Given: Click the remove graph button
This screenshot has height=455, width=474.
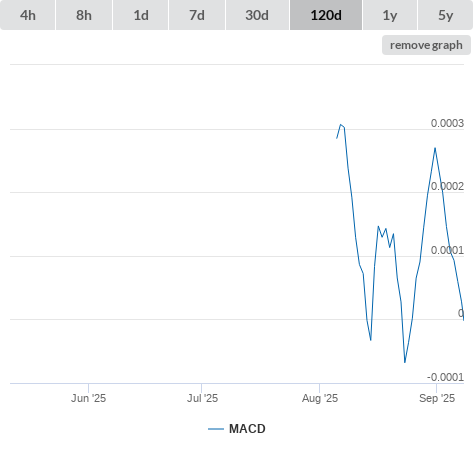Looking at the screenshot, I should click(x=426, y=45).
